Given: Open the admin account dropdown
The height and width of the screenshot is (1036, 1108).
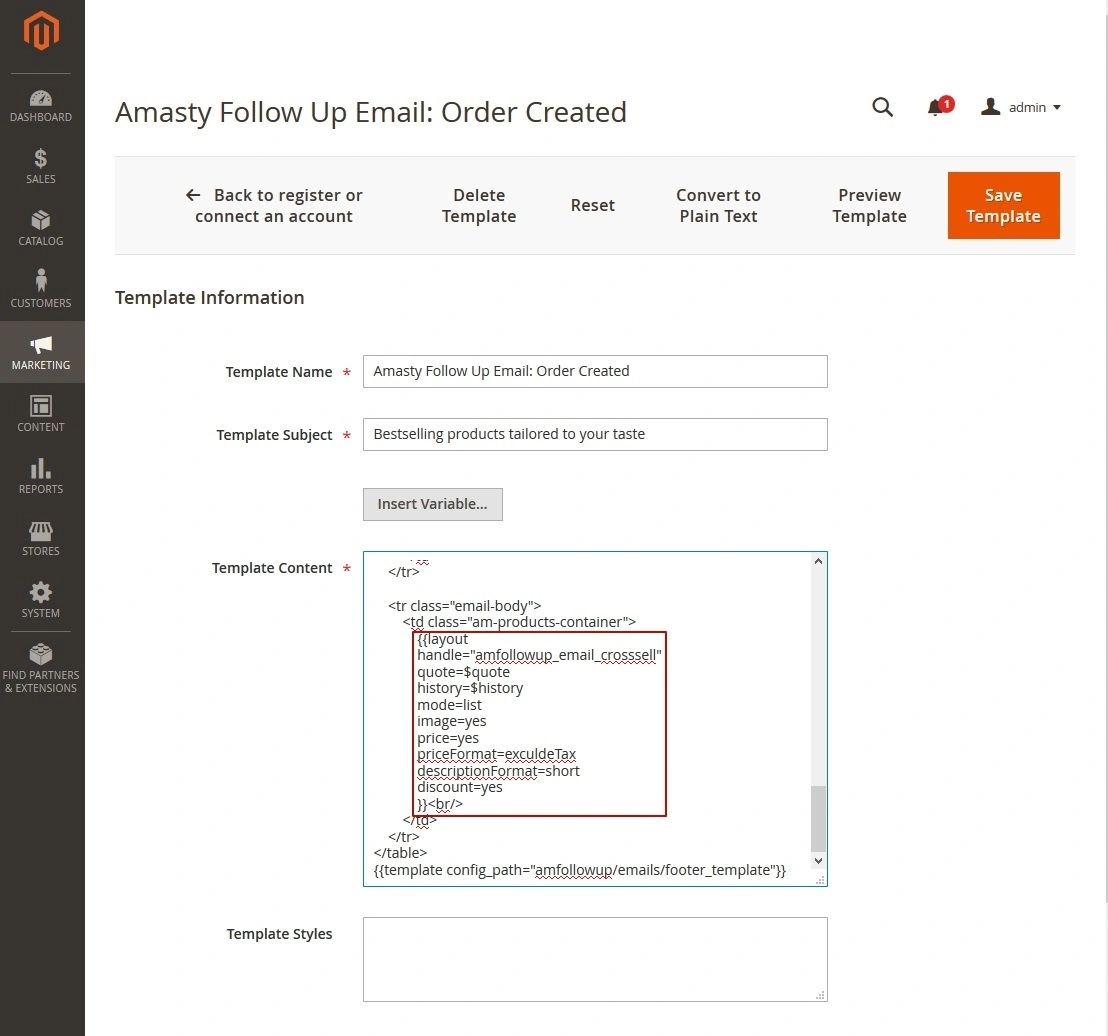Looking at the screenshot, I should coord(1020,107).
